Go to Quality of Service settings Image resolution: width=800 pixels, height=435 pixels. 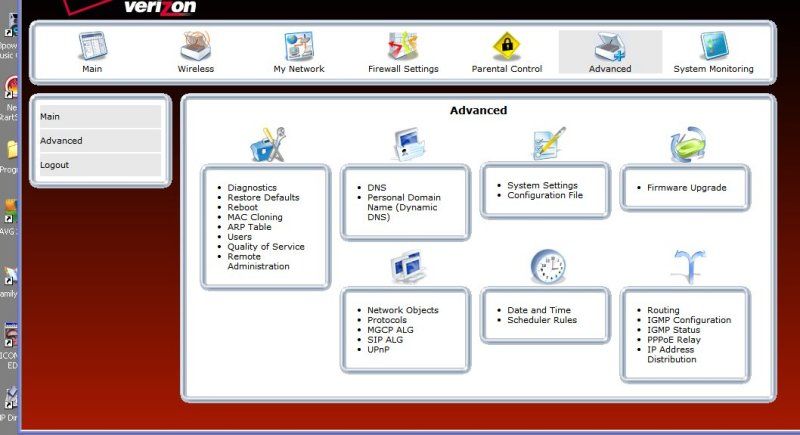[x=265, y=247]
